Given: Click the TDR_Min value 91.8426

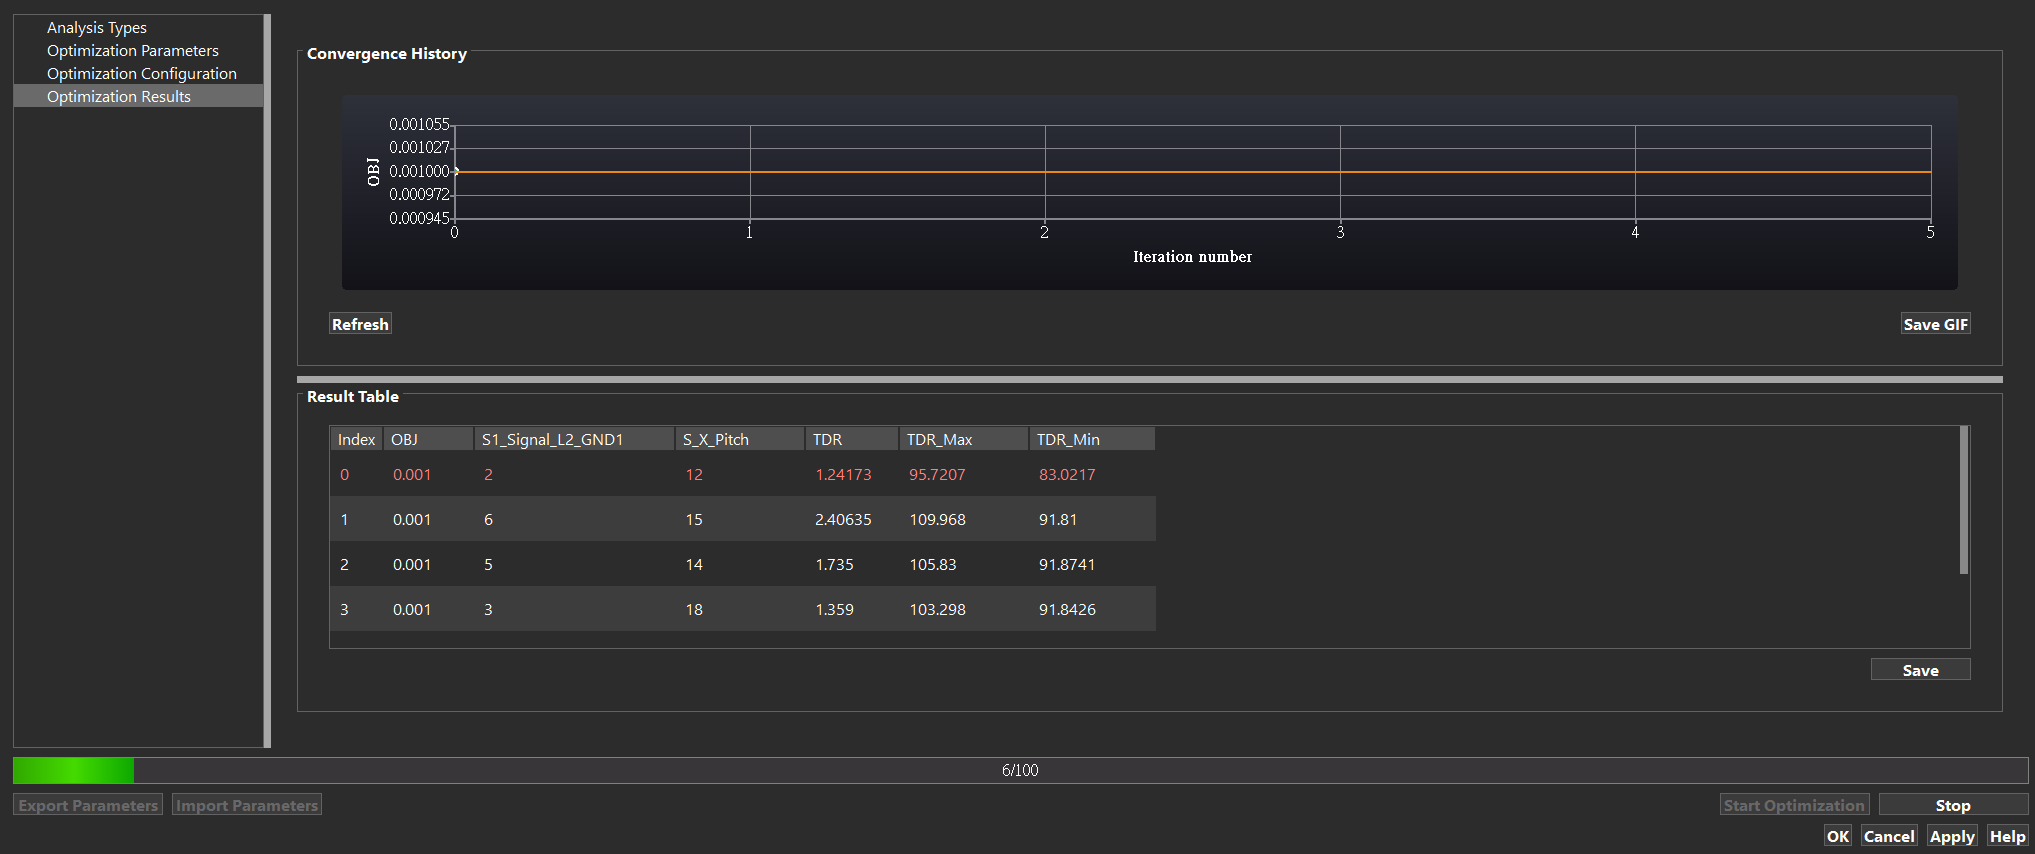Looking at the screenshot, I should click(1067, 610).
